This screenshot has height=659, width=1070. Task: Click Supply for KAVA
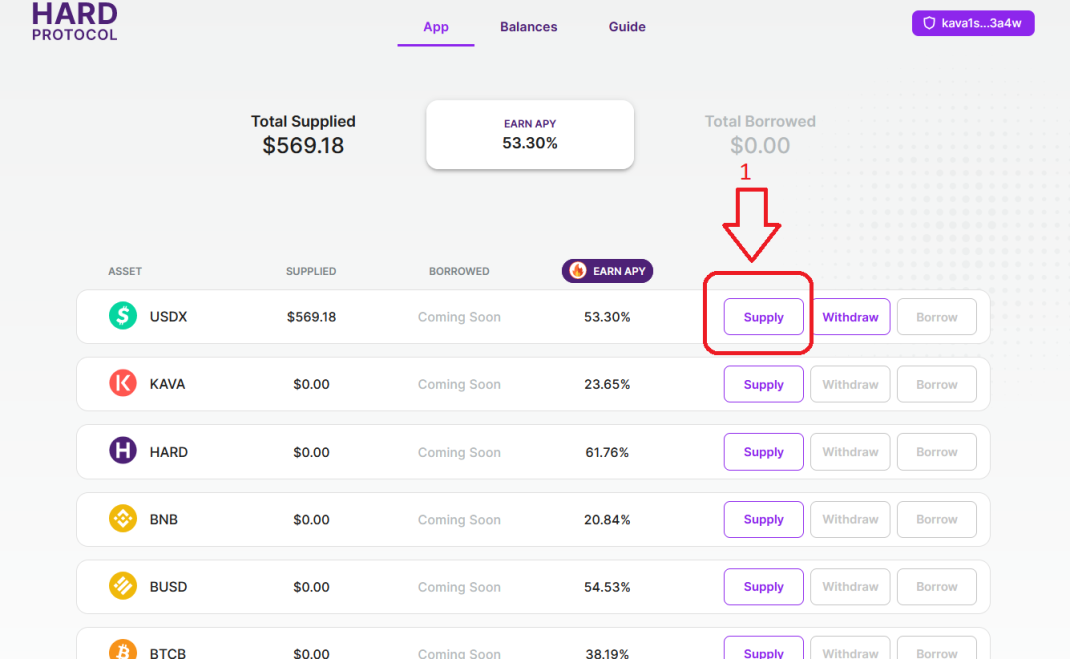tap(764, 384)
